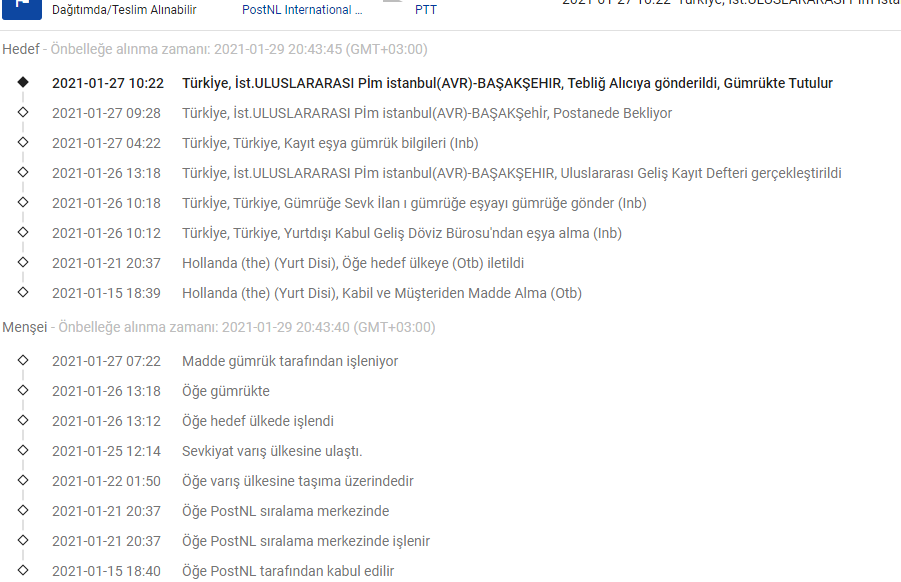Click the marker beside Öğe gümrükte

[x=23, y=390]
